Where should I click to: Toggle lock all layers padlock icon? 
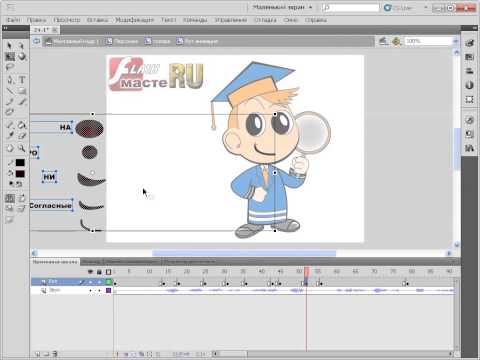coord(99,272)
